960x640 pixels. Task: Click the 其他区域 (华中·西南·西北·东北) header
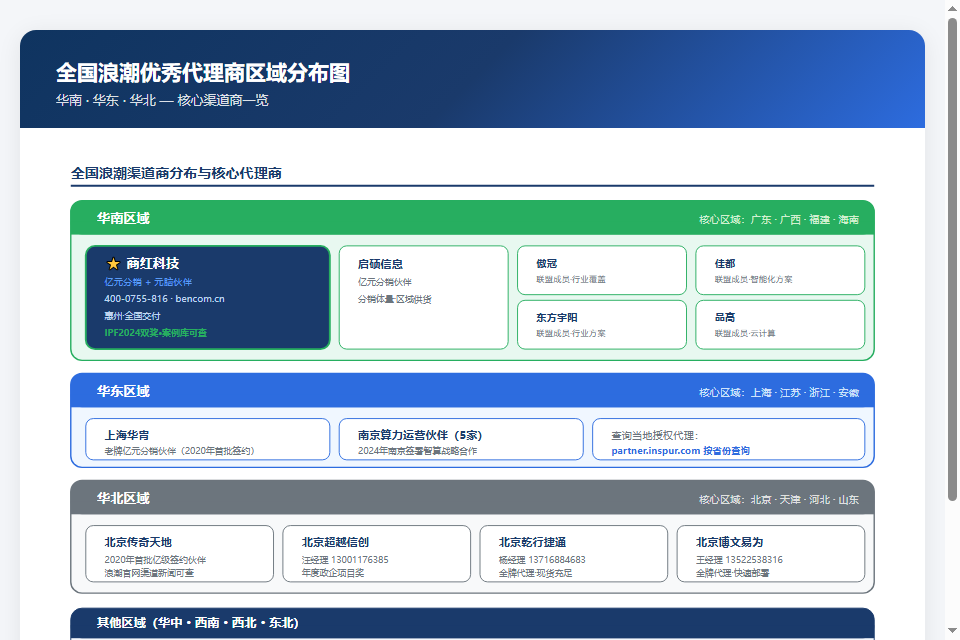[x=472, y=623]
